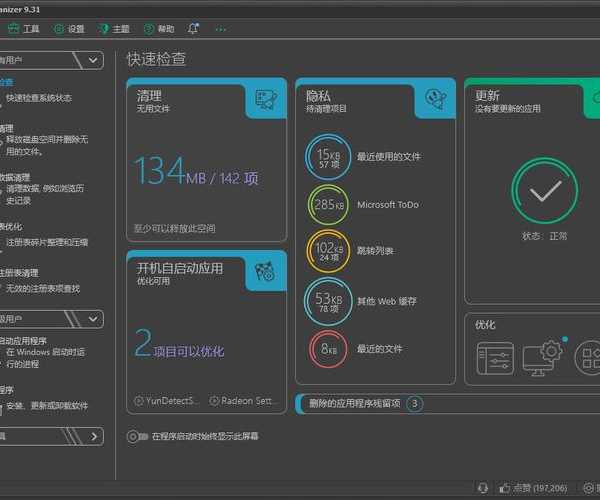Screen dimensions: 600x500
Task: Click the help icon beside 帮助
Action: pyautogui.click(x=149, y=29)
